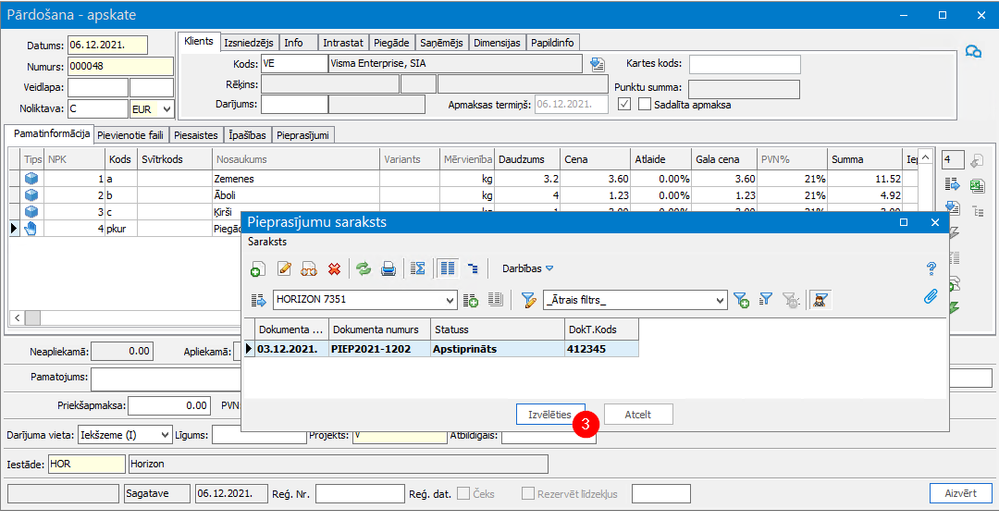The image size is (999, 511).
Task: Open the EUR currency dropdown
Action: (x=166, y=108)
